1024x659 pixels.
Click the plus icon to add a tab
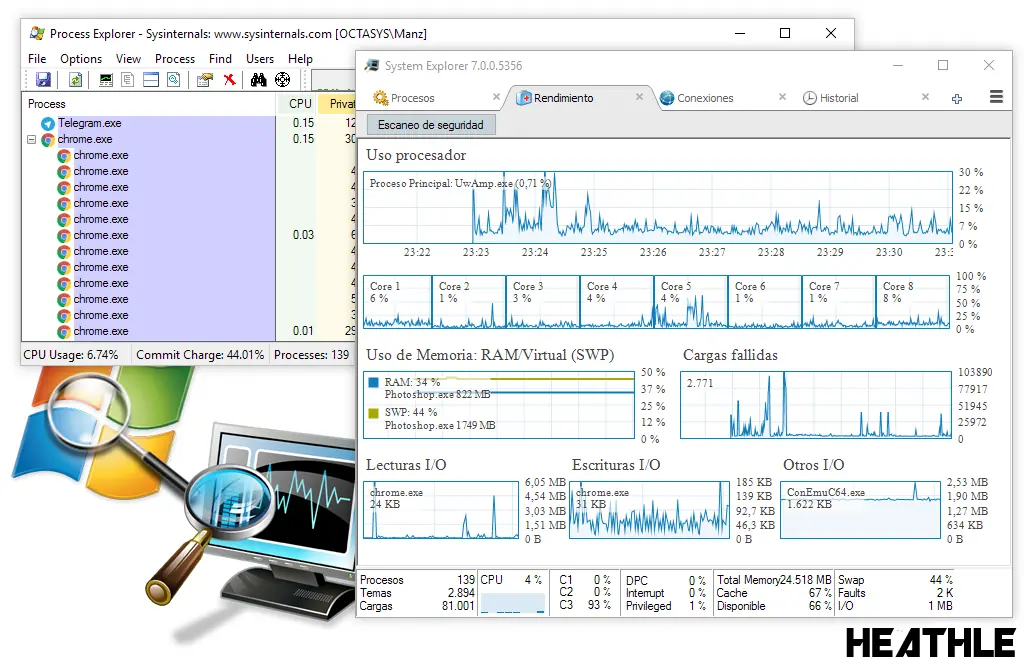coord(957,99)
